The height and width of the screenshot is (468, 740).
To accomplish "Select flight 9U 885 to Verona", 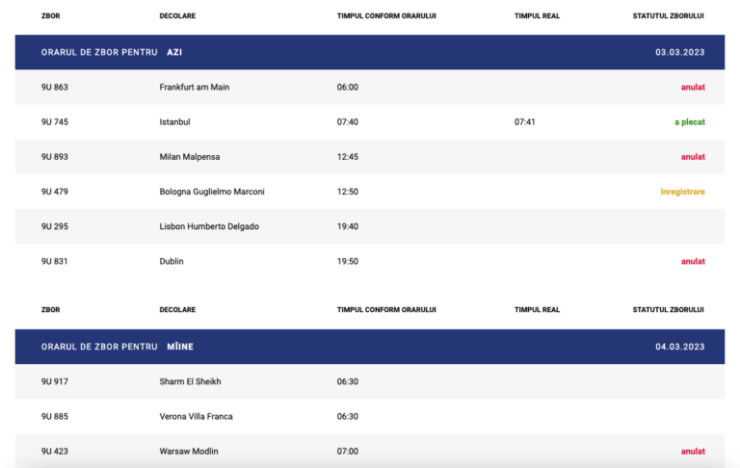I will coord(54,416).
